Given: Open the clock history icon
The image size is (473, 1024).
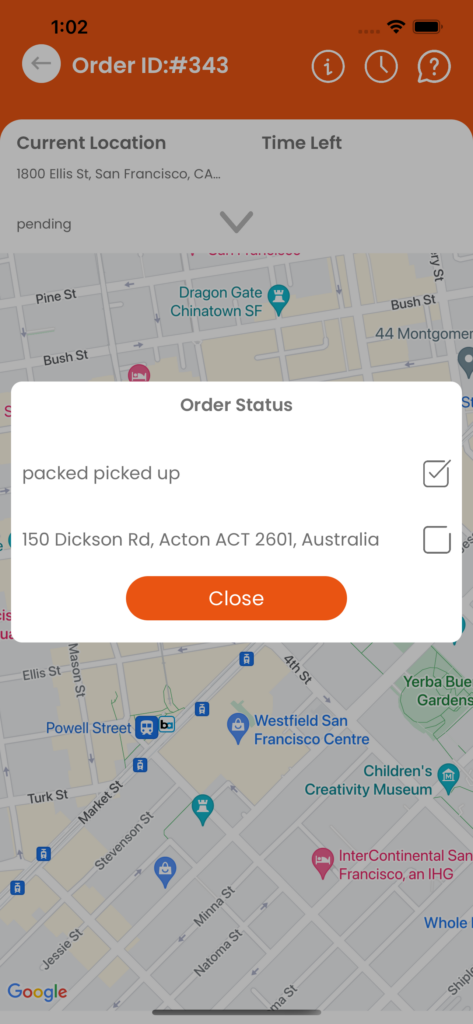Looking at the screenshot, I should coord(381,65).
